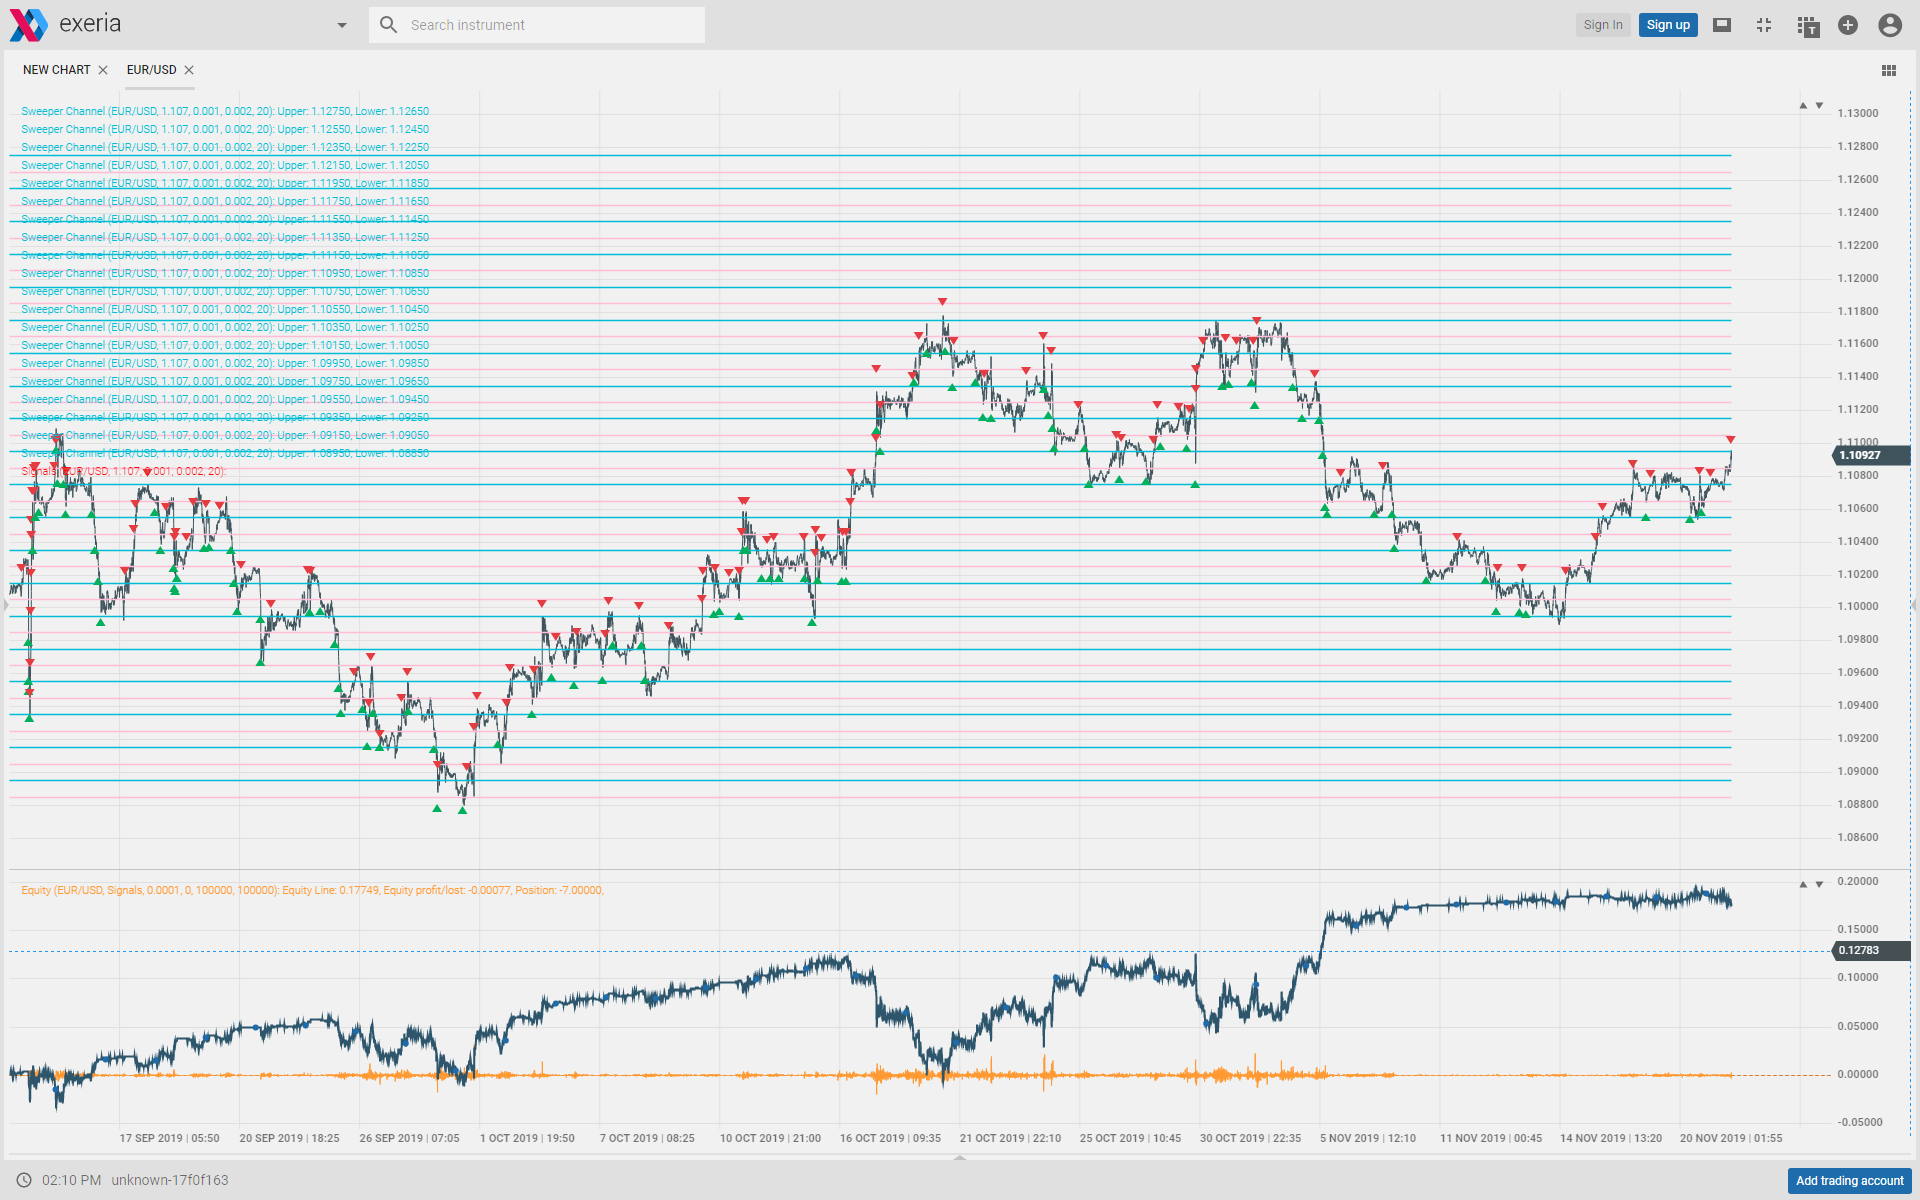Select Sweeper Channel legend Upper: 1.12550
1920x1200 pixels.
click(x=225, y=129)
